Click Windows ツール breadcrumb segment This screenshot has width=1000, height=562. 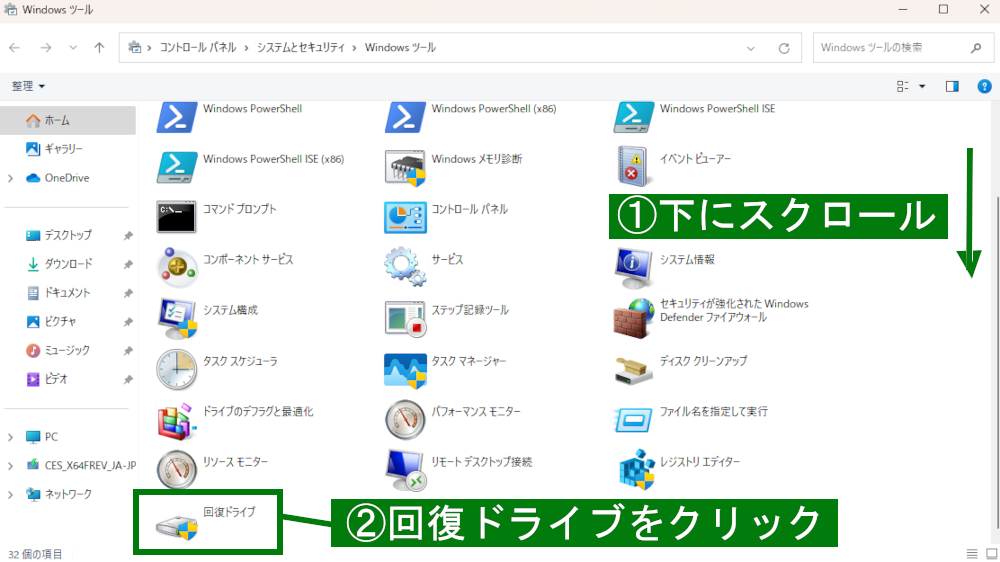[400, 48]
